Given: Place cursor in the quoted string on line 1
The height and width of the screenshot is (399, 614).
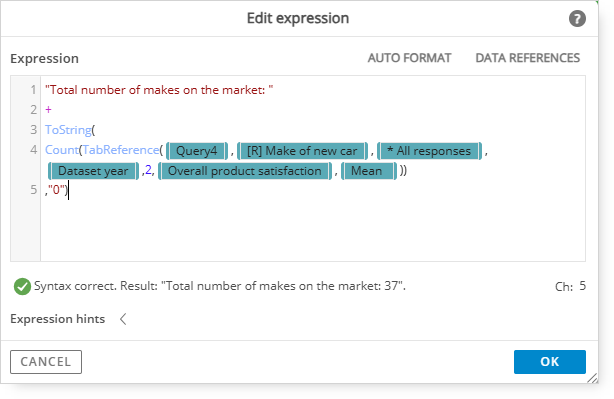Looking at the screenshot, I should point(159,90).
